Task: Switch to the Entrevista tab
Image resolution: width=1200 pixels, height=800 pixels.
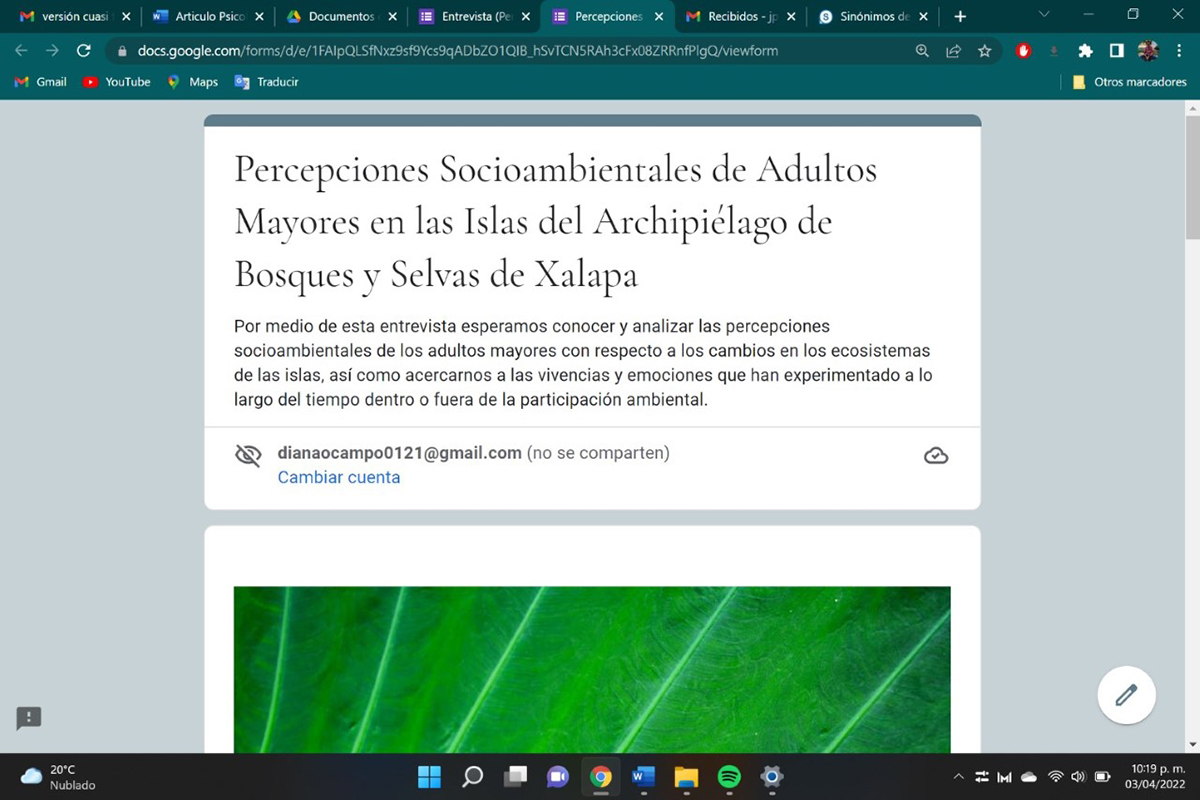Action: (470, 17)
